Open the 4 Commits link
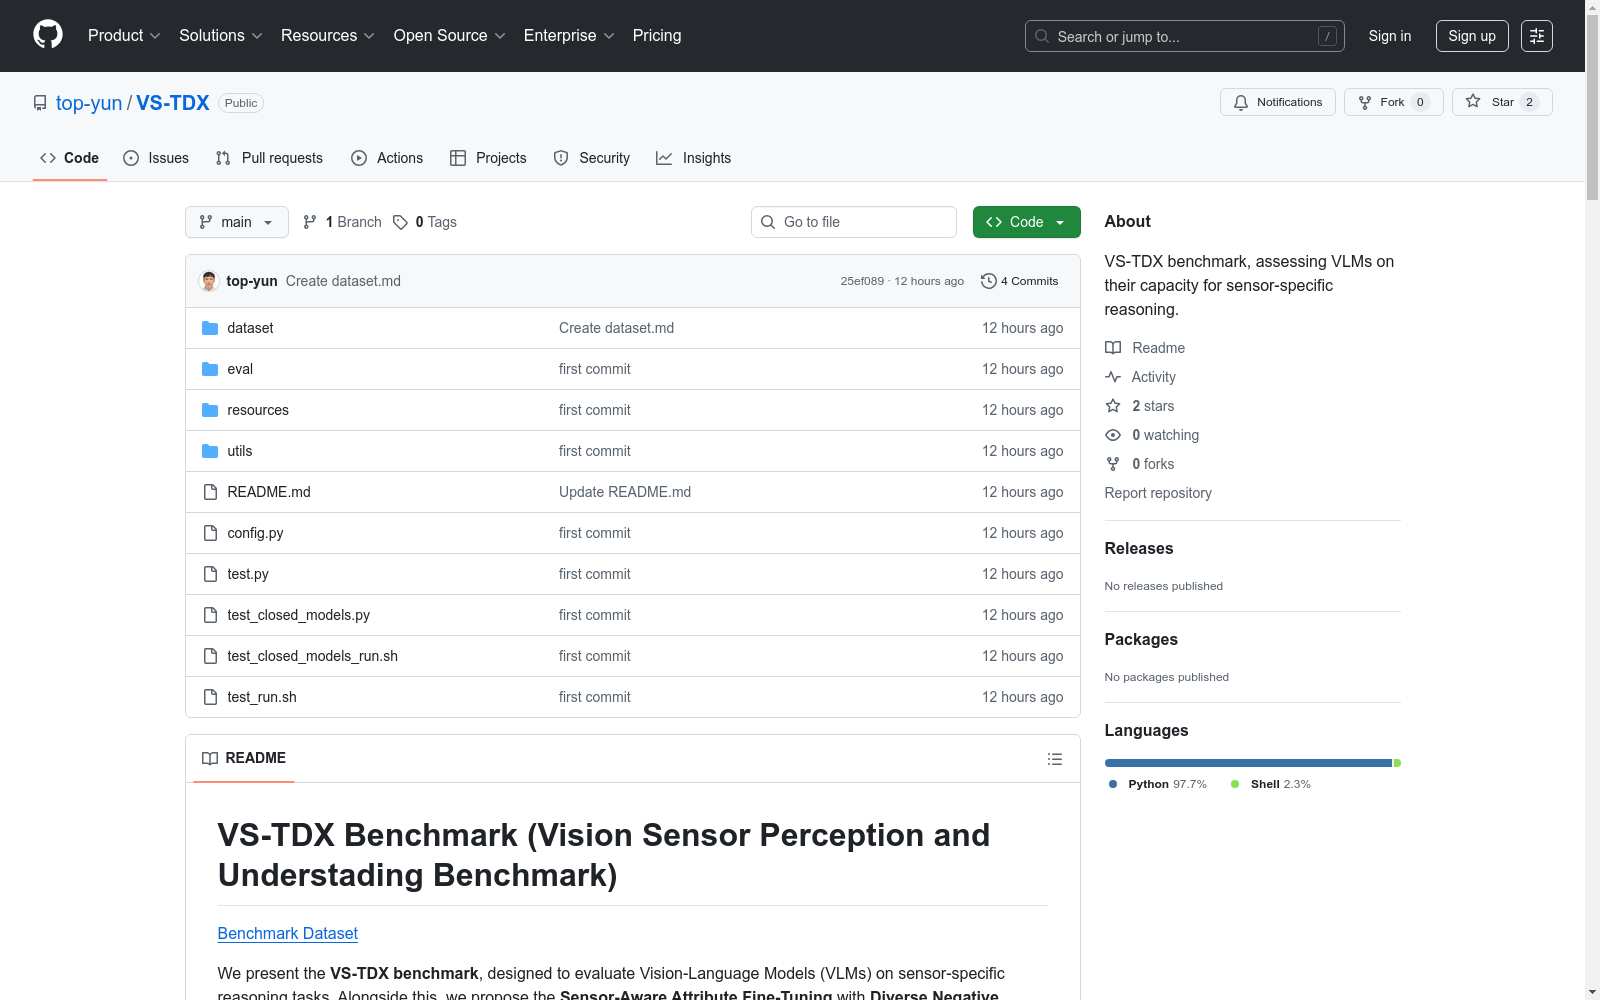1600x1000 pixels. tap(1020, 281)
